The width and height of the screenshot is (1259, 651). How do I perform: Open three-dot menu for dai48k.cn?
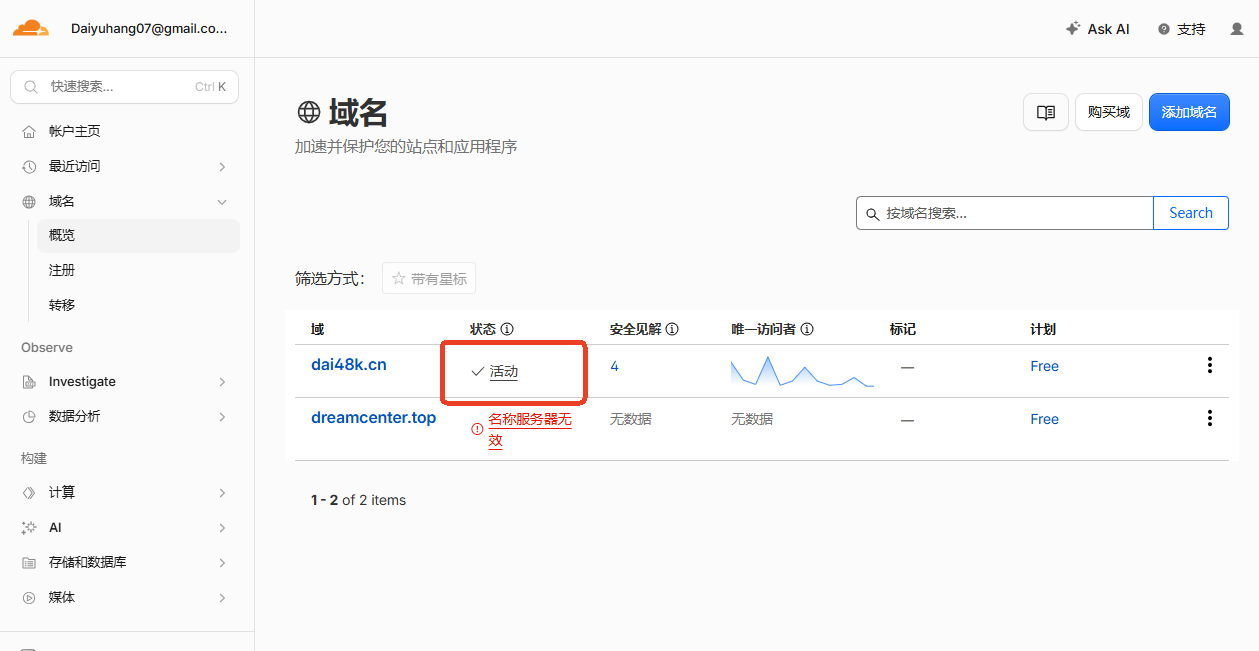tap(1210, 365)
